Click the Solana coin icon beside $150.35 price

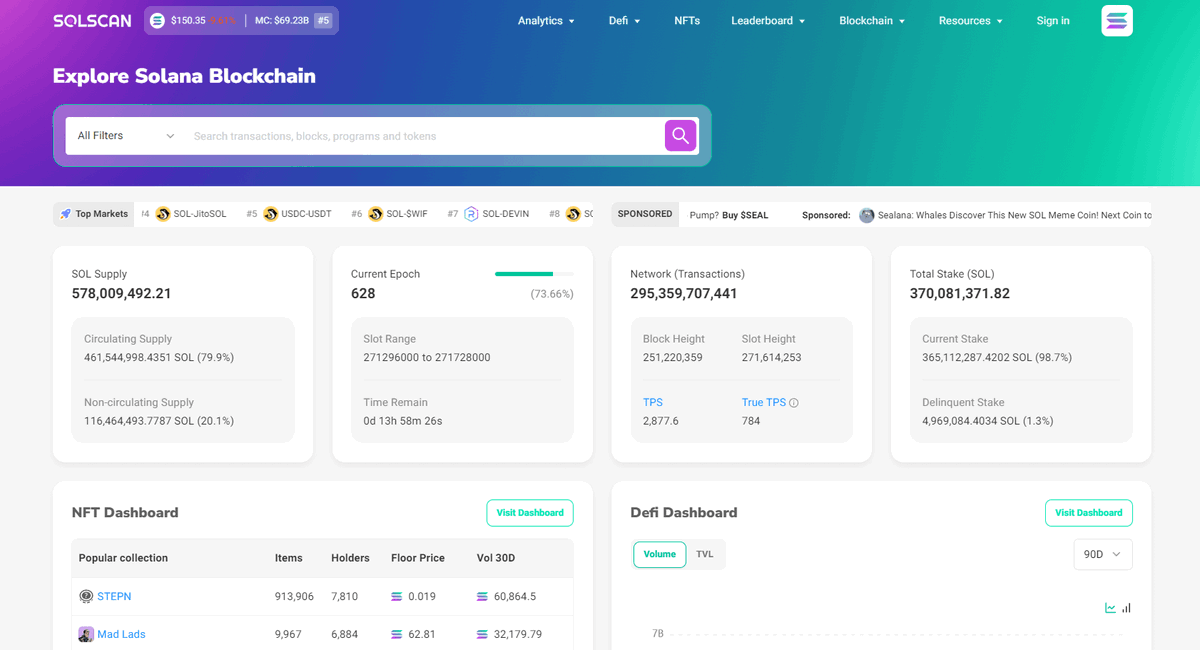(x=158, y=21)
